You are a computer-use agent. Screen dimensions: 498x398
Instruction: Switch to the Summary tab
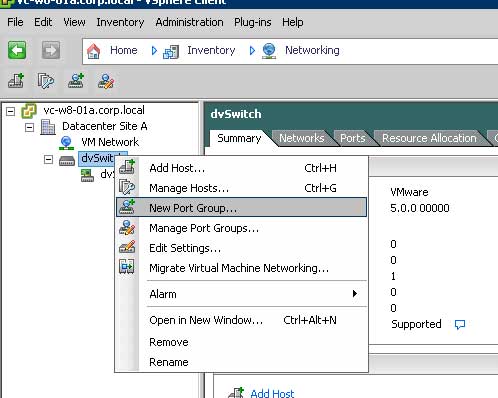point(239,138)
